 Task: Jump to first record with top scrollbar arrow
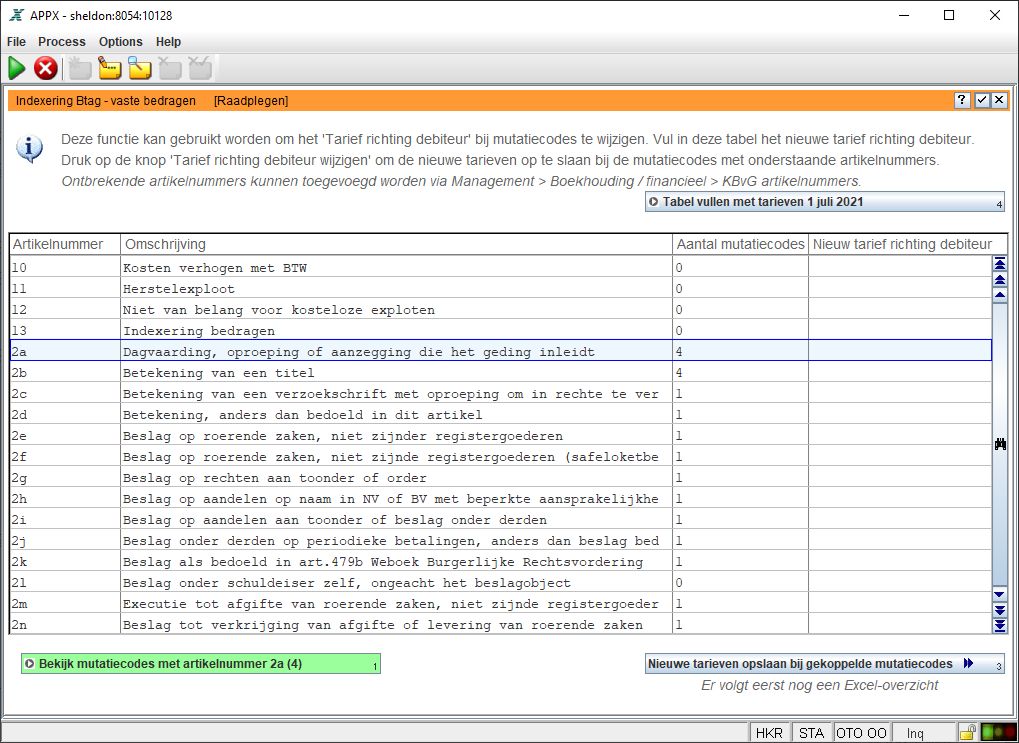coord(1000,263)
